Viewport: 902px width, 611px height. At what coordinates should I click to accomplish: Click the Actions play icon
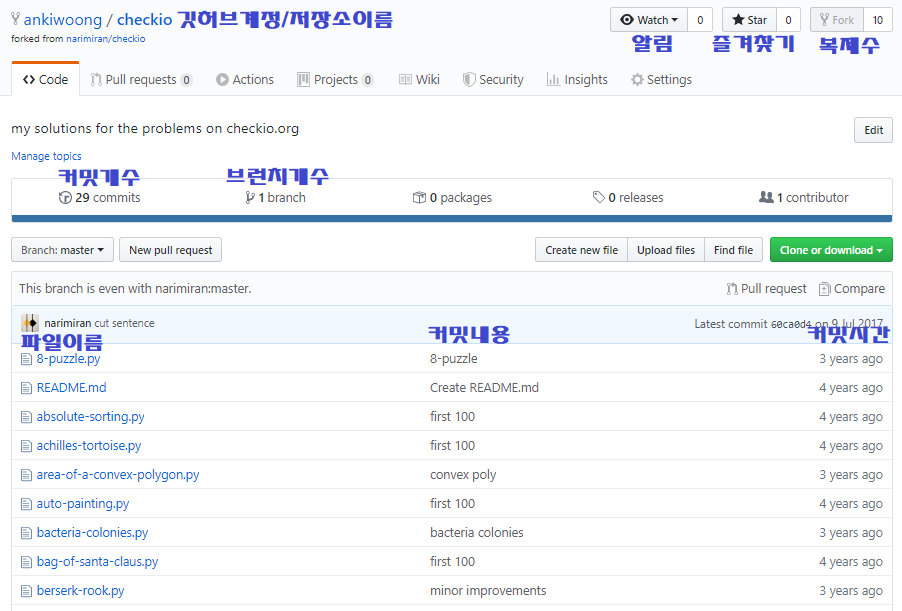(222, 79)
